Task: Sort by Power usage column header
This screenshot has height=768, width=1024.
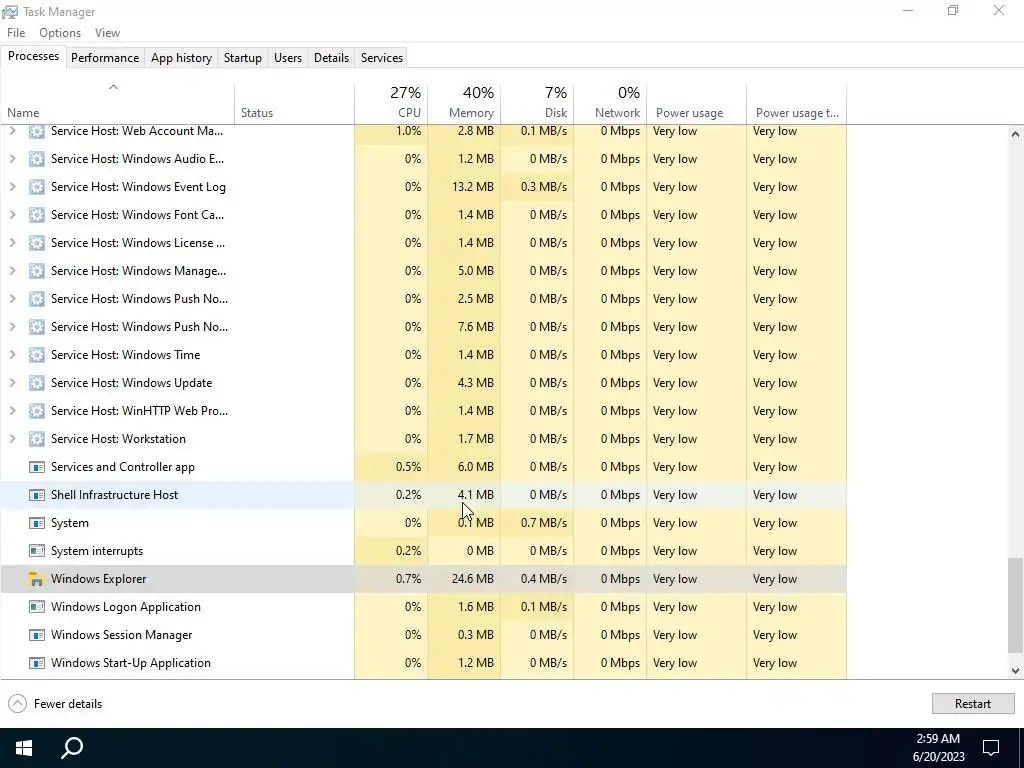Action: point(697,103)
